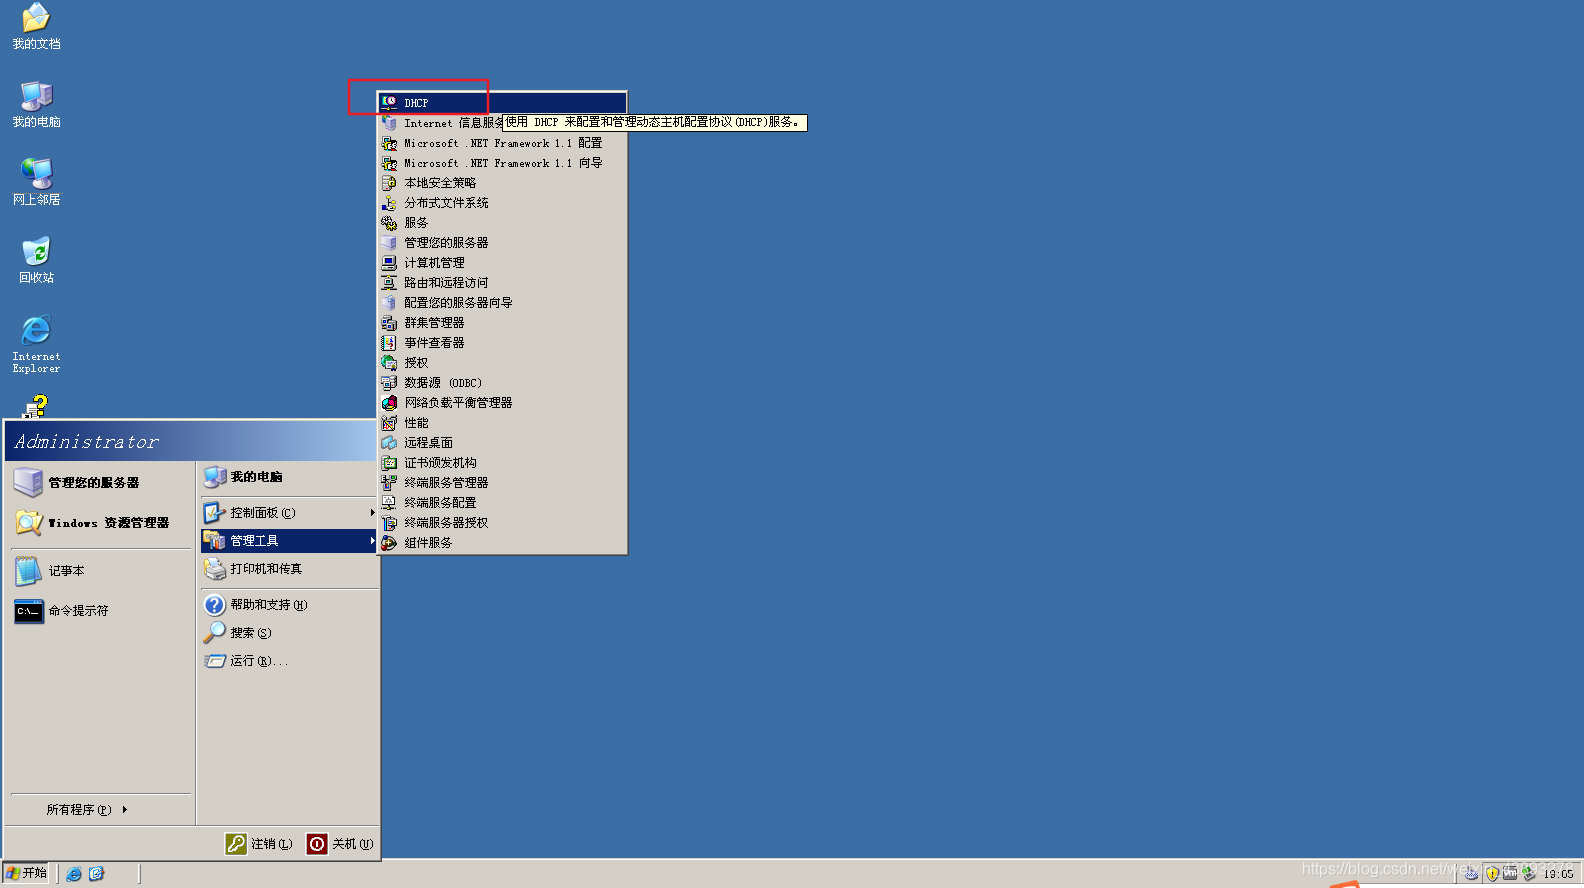Click the 事件查看器 icon
Viewport: 1584px width, 888px height.
click(x=389, y=343)
